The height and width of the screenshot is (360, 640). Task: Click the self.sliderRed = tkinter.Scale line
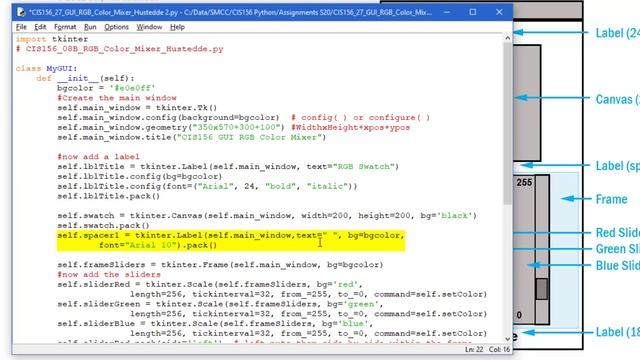click(x=210, y=284)
